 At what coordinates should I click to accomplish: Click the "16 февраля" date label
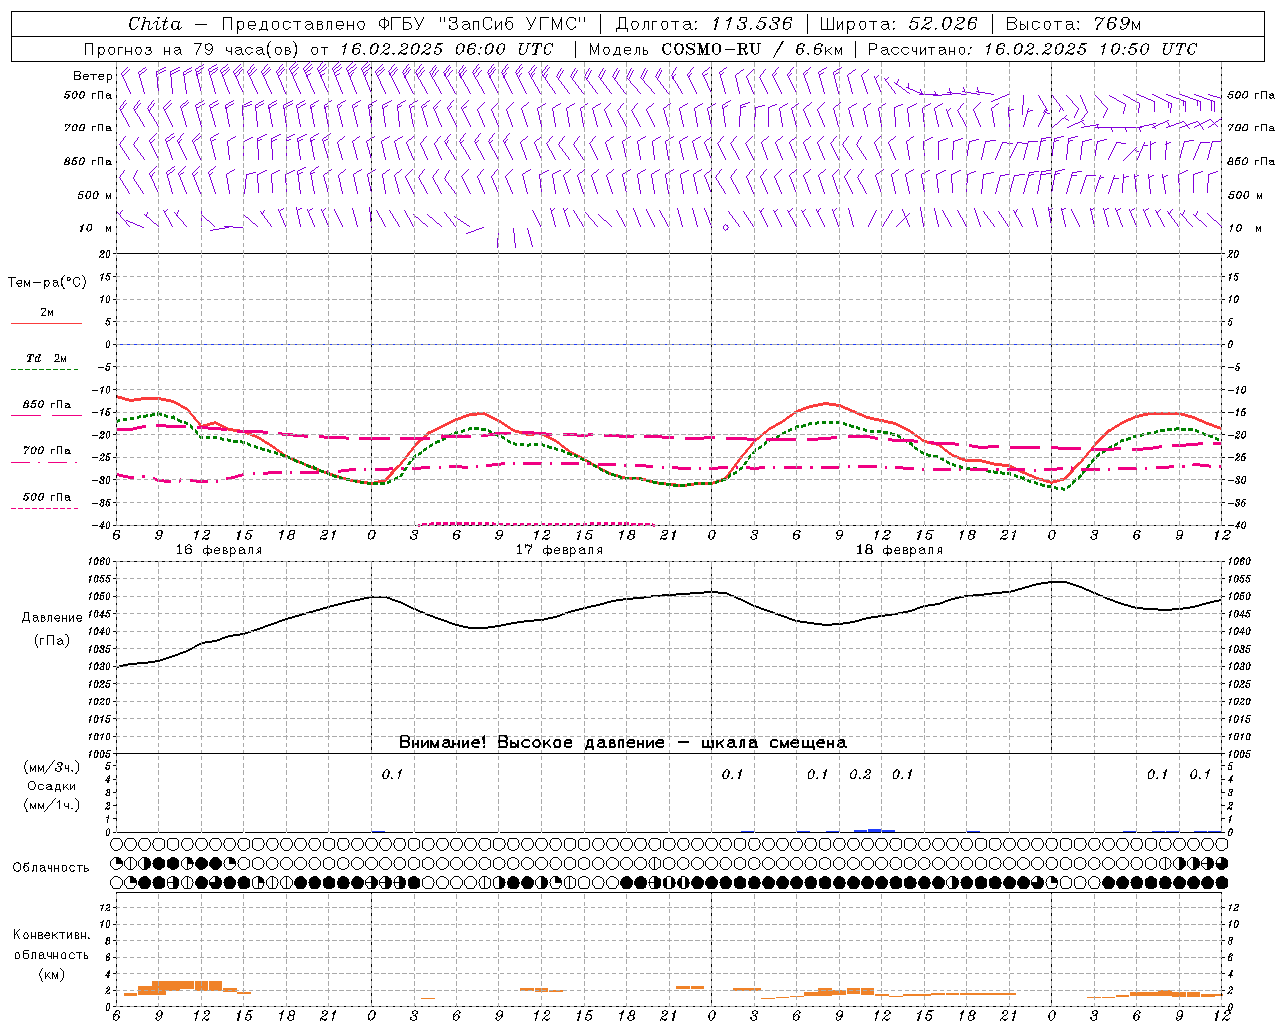(219, 550)
